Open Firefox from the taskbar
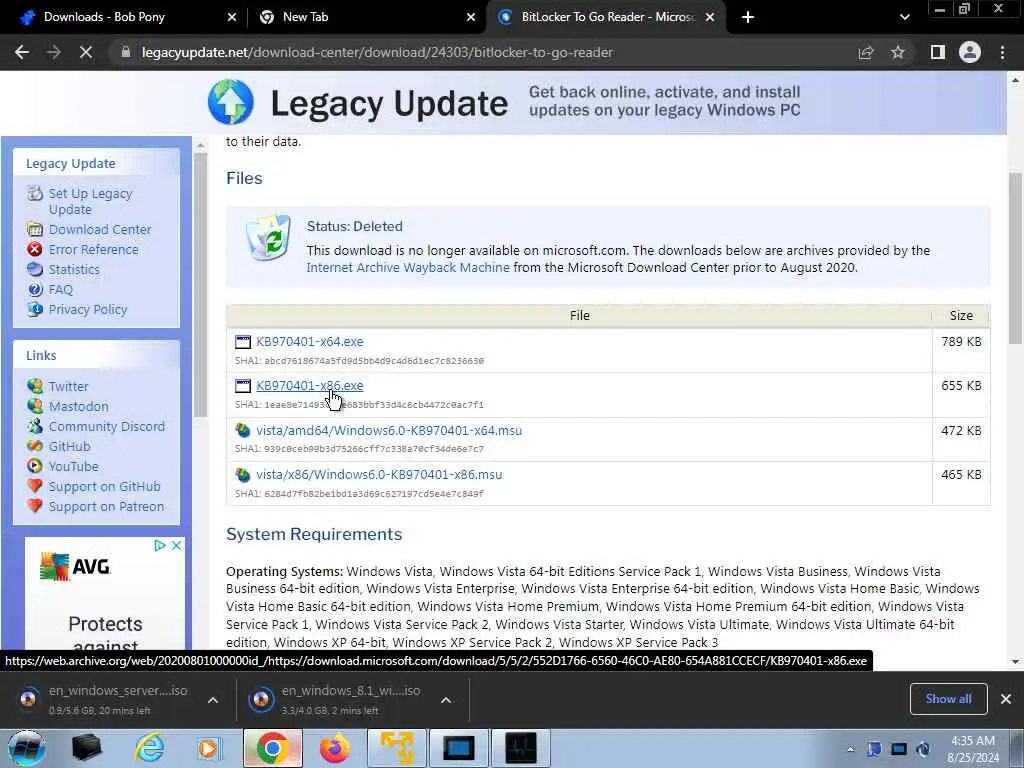Image resolution: width=1024 pixels, height=768 pixels. tap(334, 748)
